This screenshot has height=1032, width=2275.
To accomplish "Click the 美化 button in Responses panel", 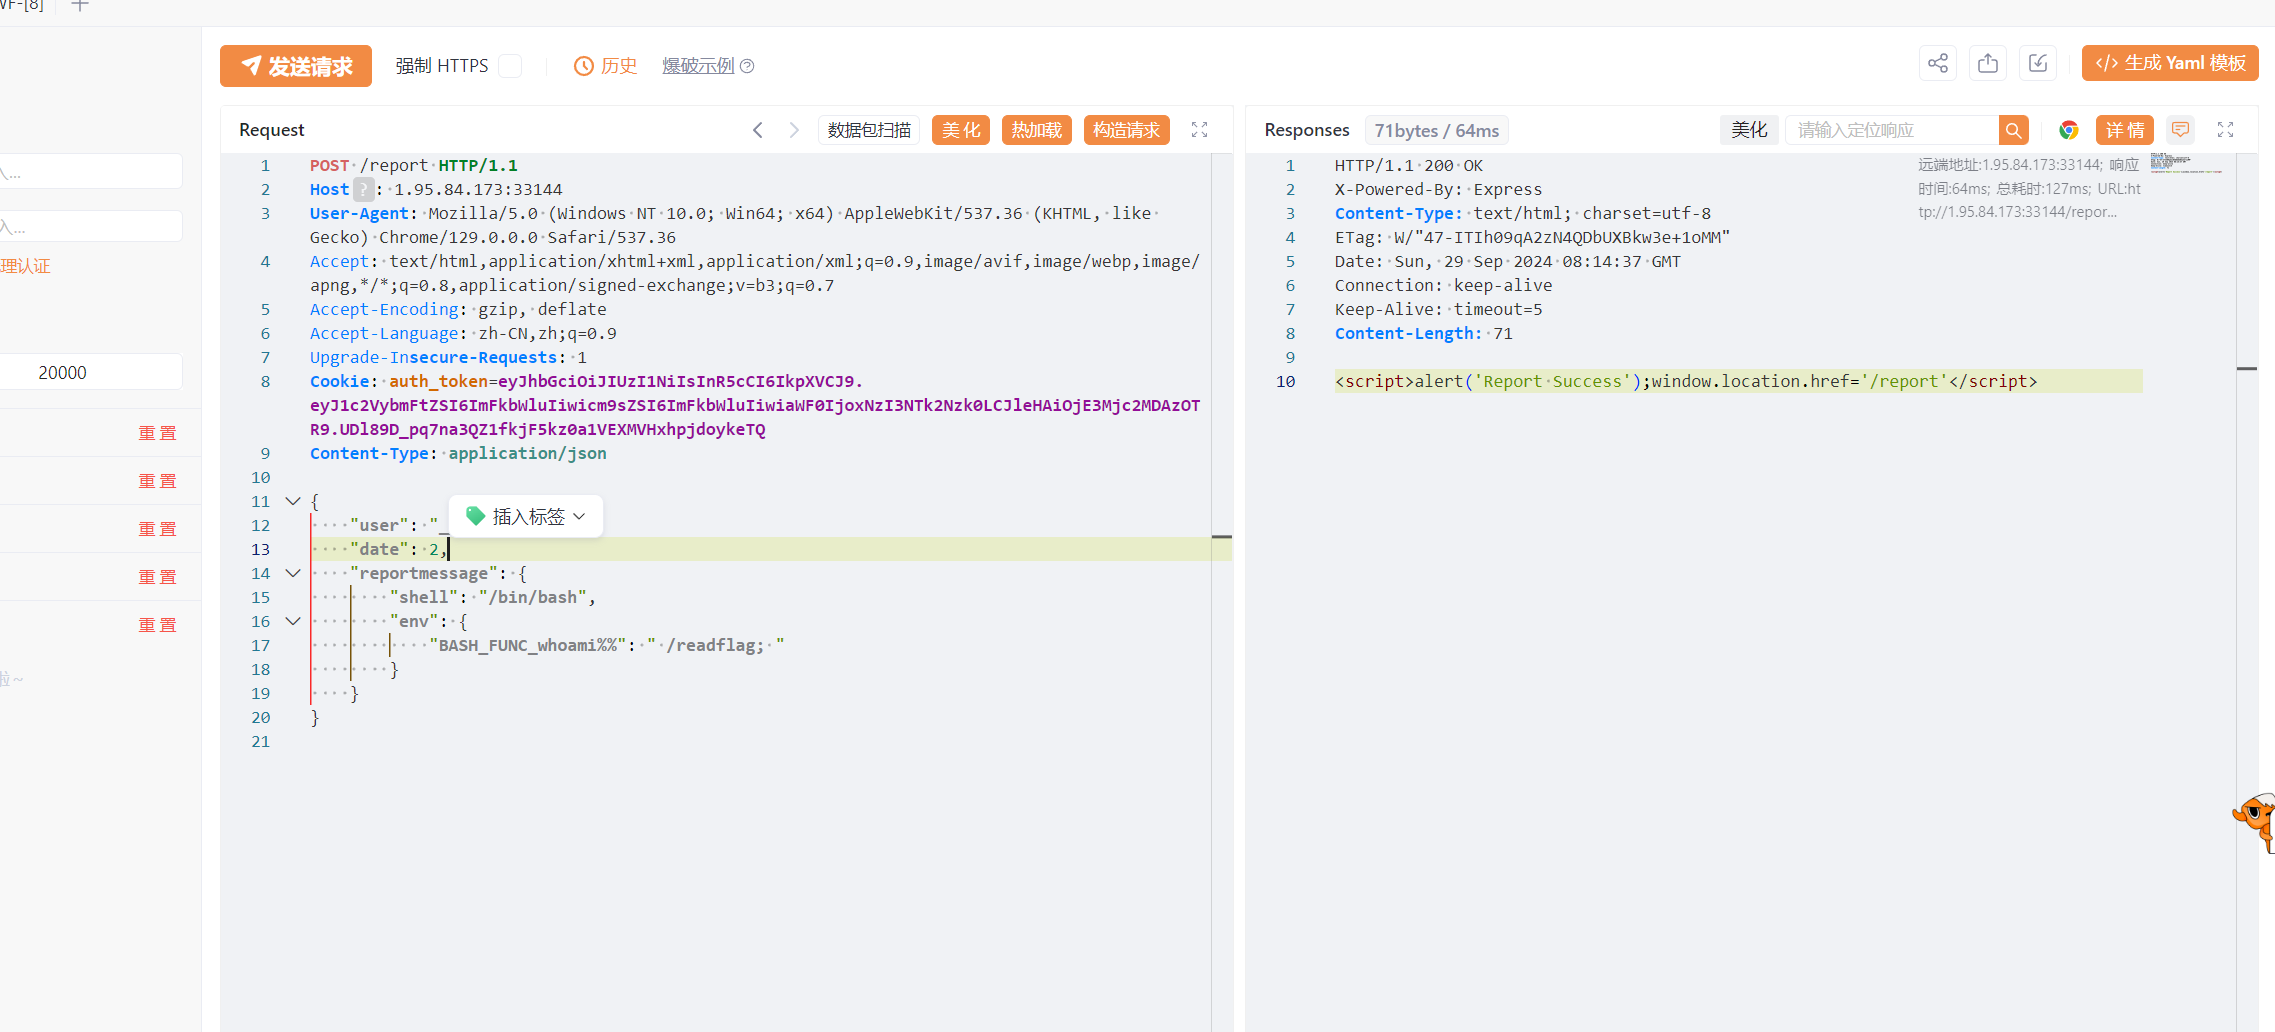I will tap(1749, 130).
